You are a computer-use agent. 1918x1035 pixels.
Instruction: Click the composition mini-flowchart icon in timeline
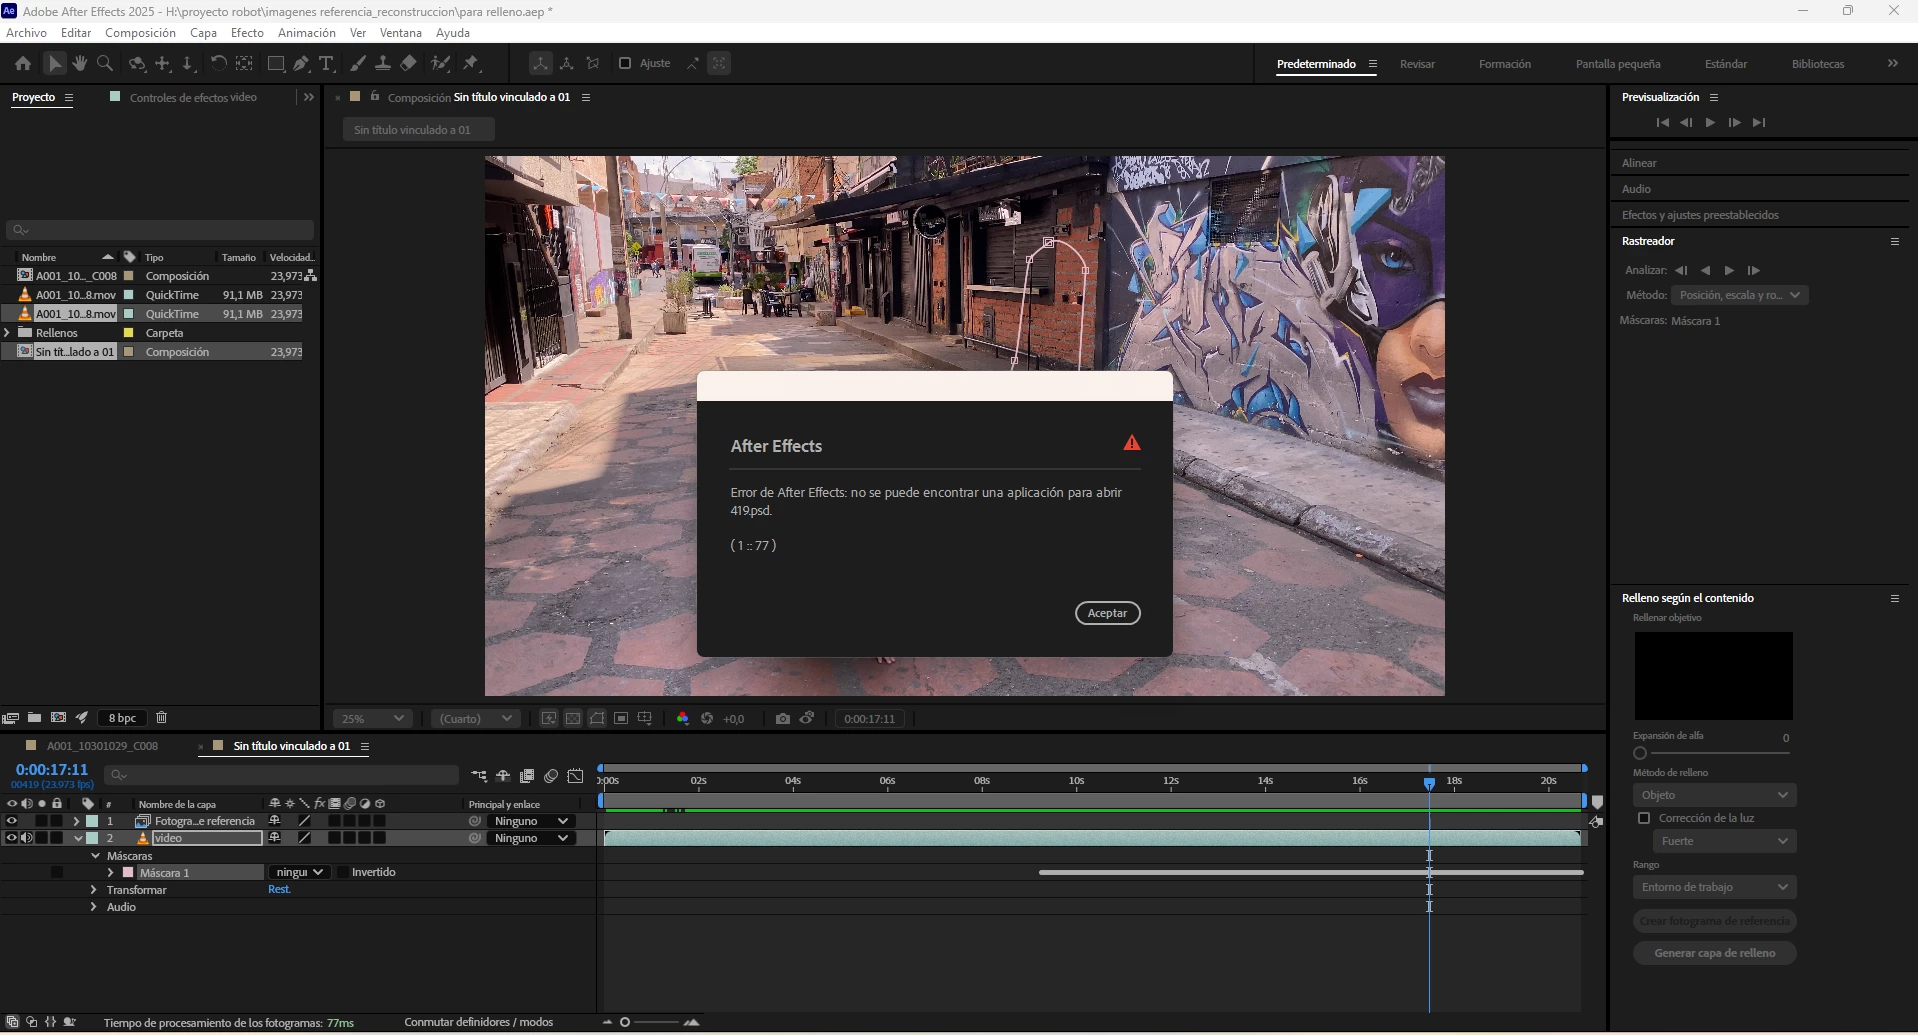[479, 775]
